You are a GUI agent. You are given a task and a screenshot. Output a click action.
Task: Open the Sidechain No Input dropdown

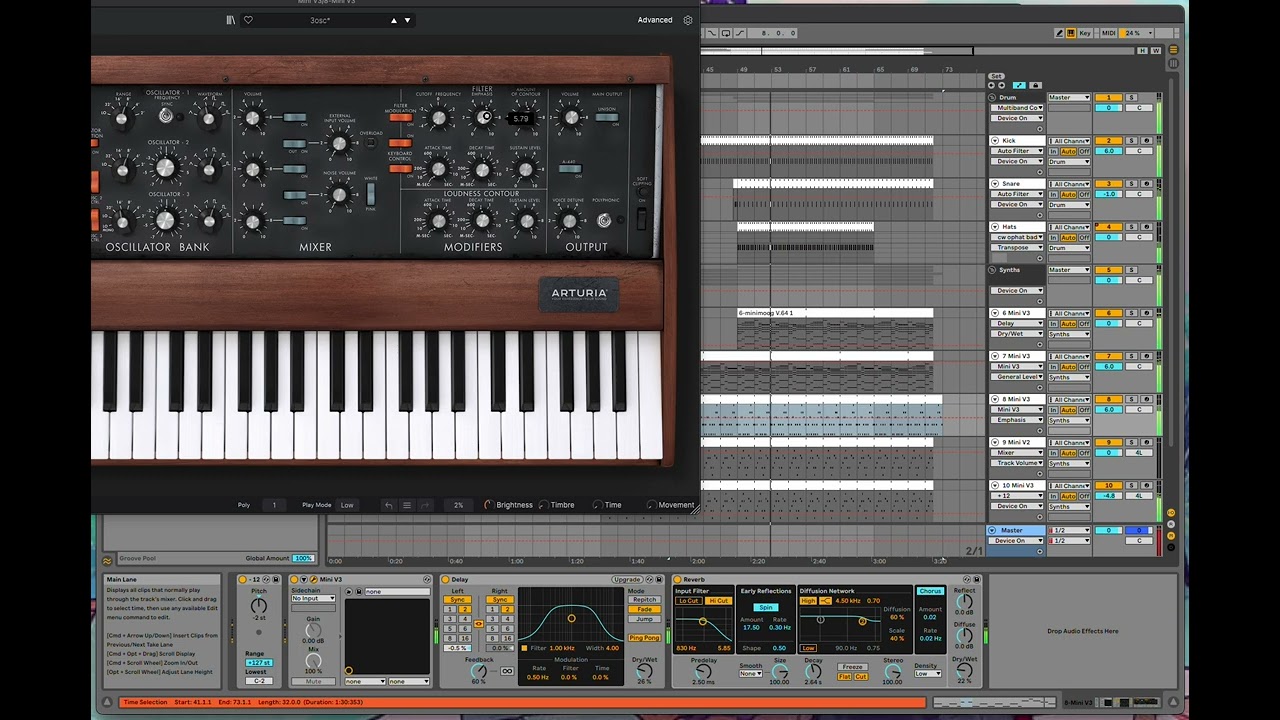pyautogui.click(x=313, y=598)
